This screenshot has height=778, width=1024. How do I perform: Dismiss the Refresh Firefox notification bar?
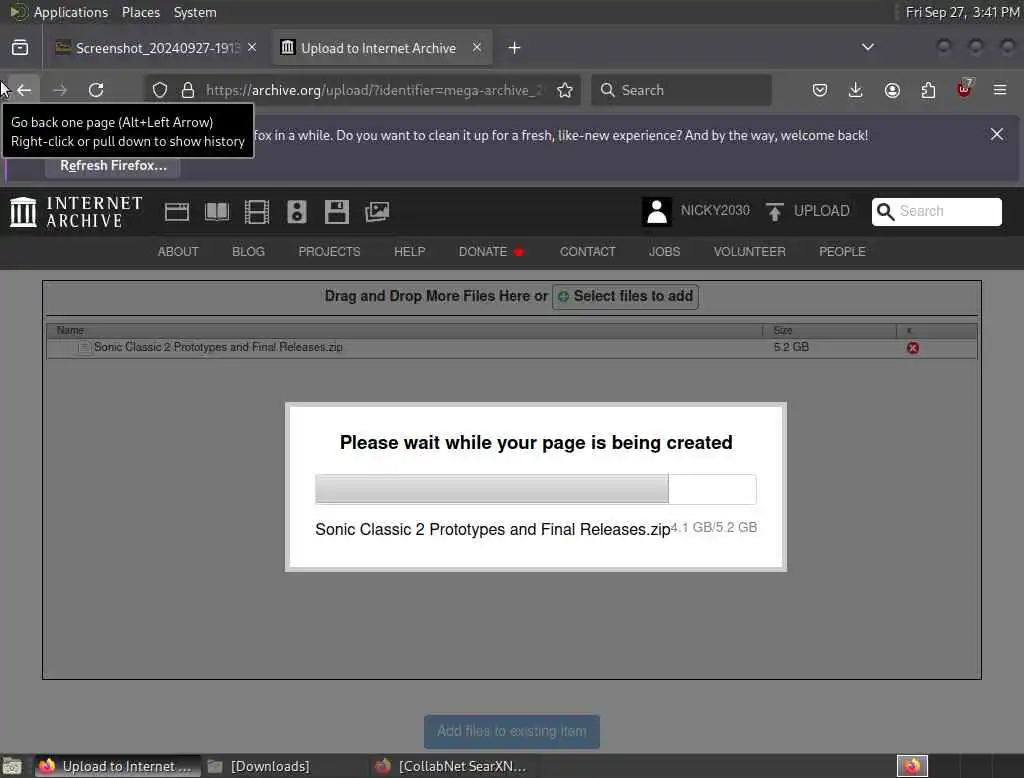[x=997, y=135]
